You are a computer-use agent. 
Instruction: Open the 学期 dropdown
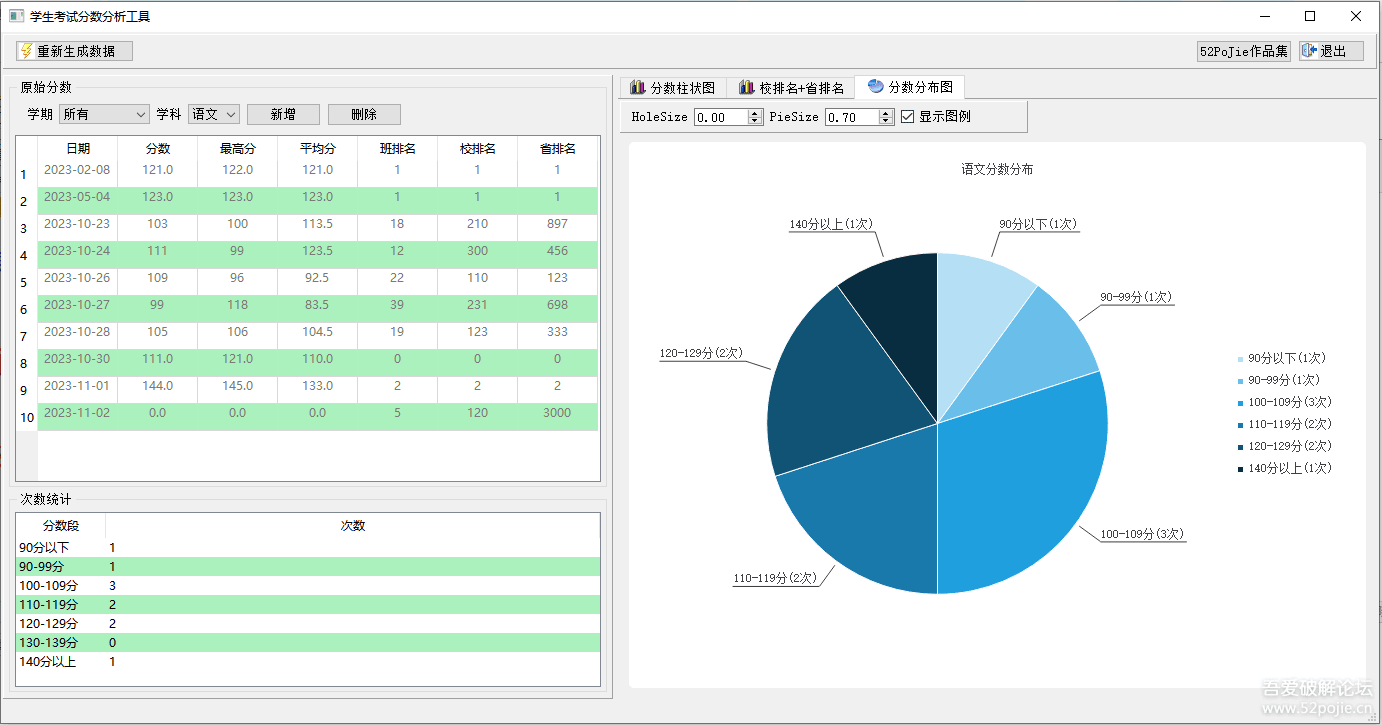click(x=104, y=115)
